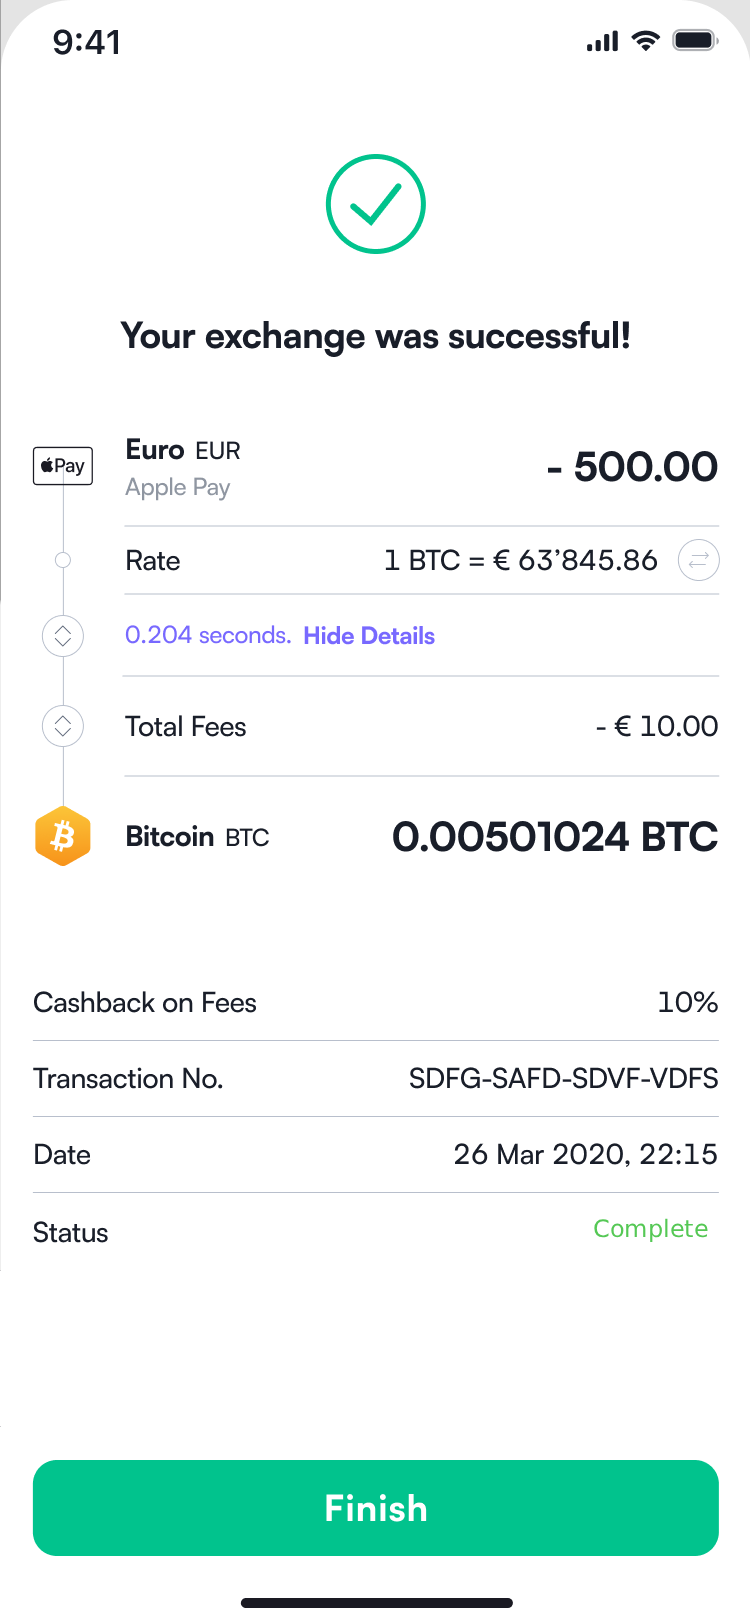The width and height of the screenshot is (750, 1624).
Task: Tap the small circle node beside Rate
Action: [63, 560]
